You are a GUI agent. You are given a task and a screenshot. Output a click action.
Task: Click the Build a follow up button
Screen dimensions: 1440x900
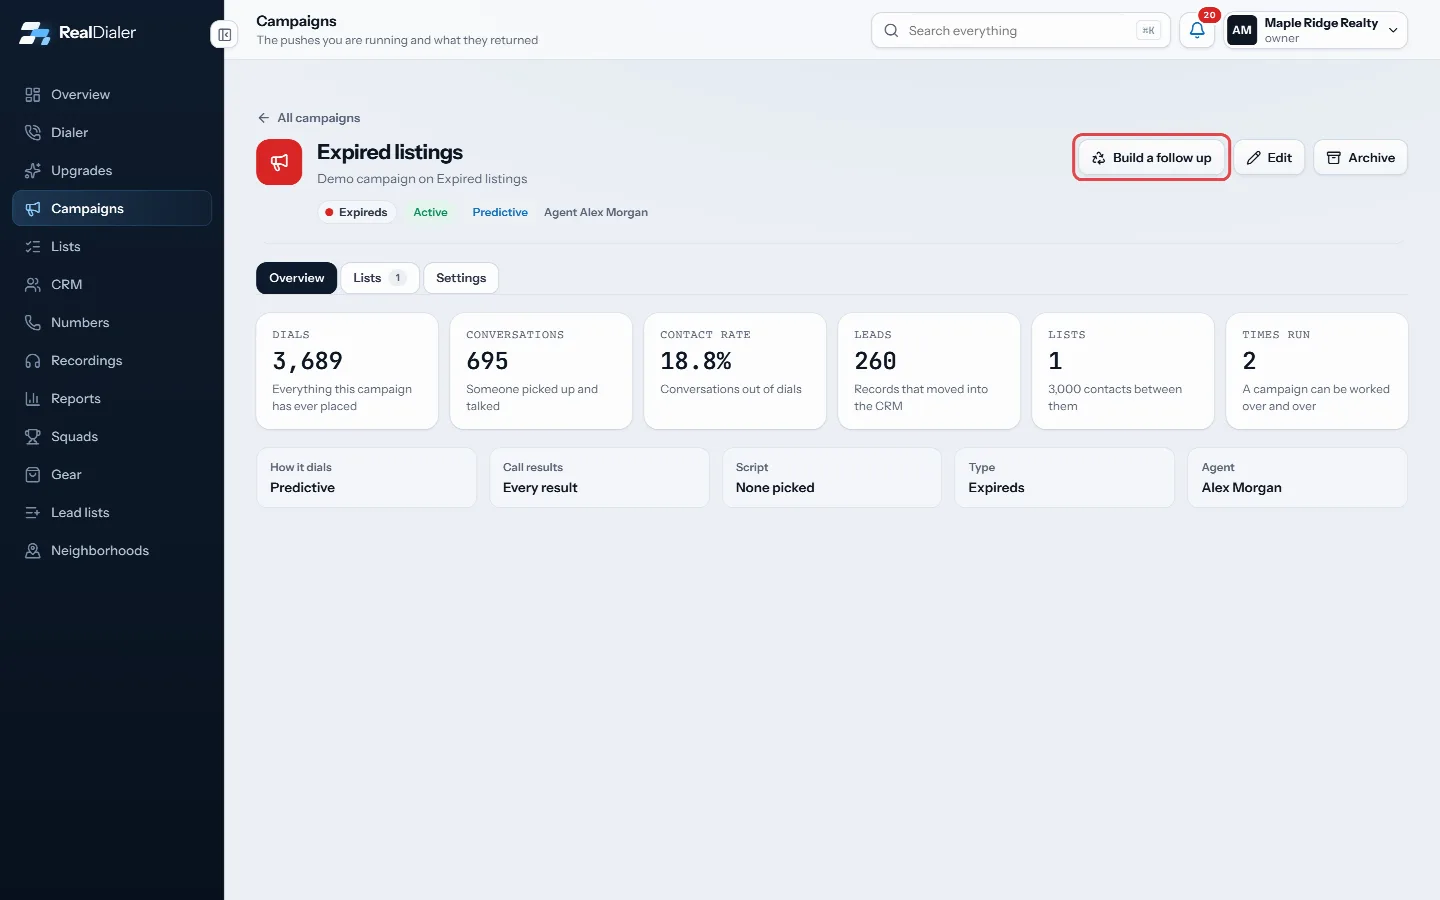click(1151, 157)
